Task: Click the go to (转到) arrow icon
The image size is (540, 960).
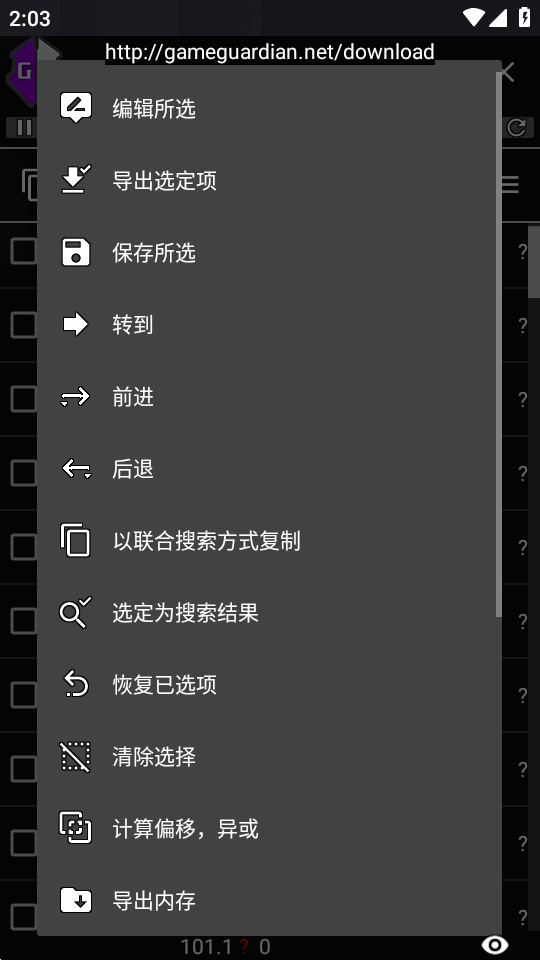Action: point(76,324)
